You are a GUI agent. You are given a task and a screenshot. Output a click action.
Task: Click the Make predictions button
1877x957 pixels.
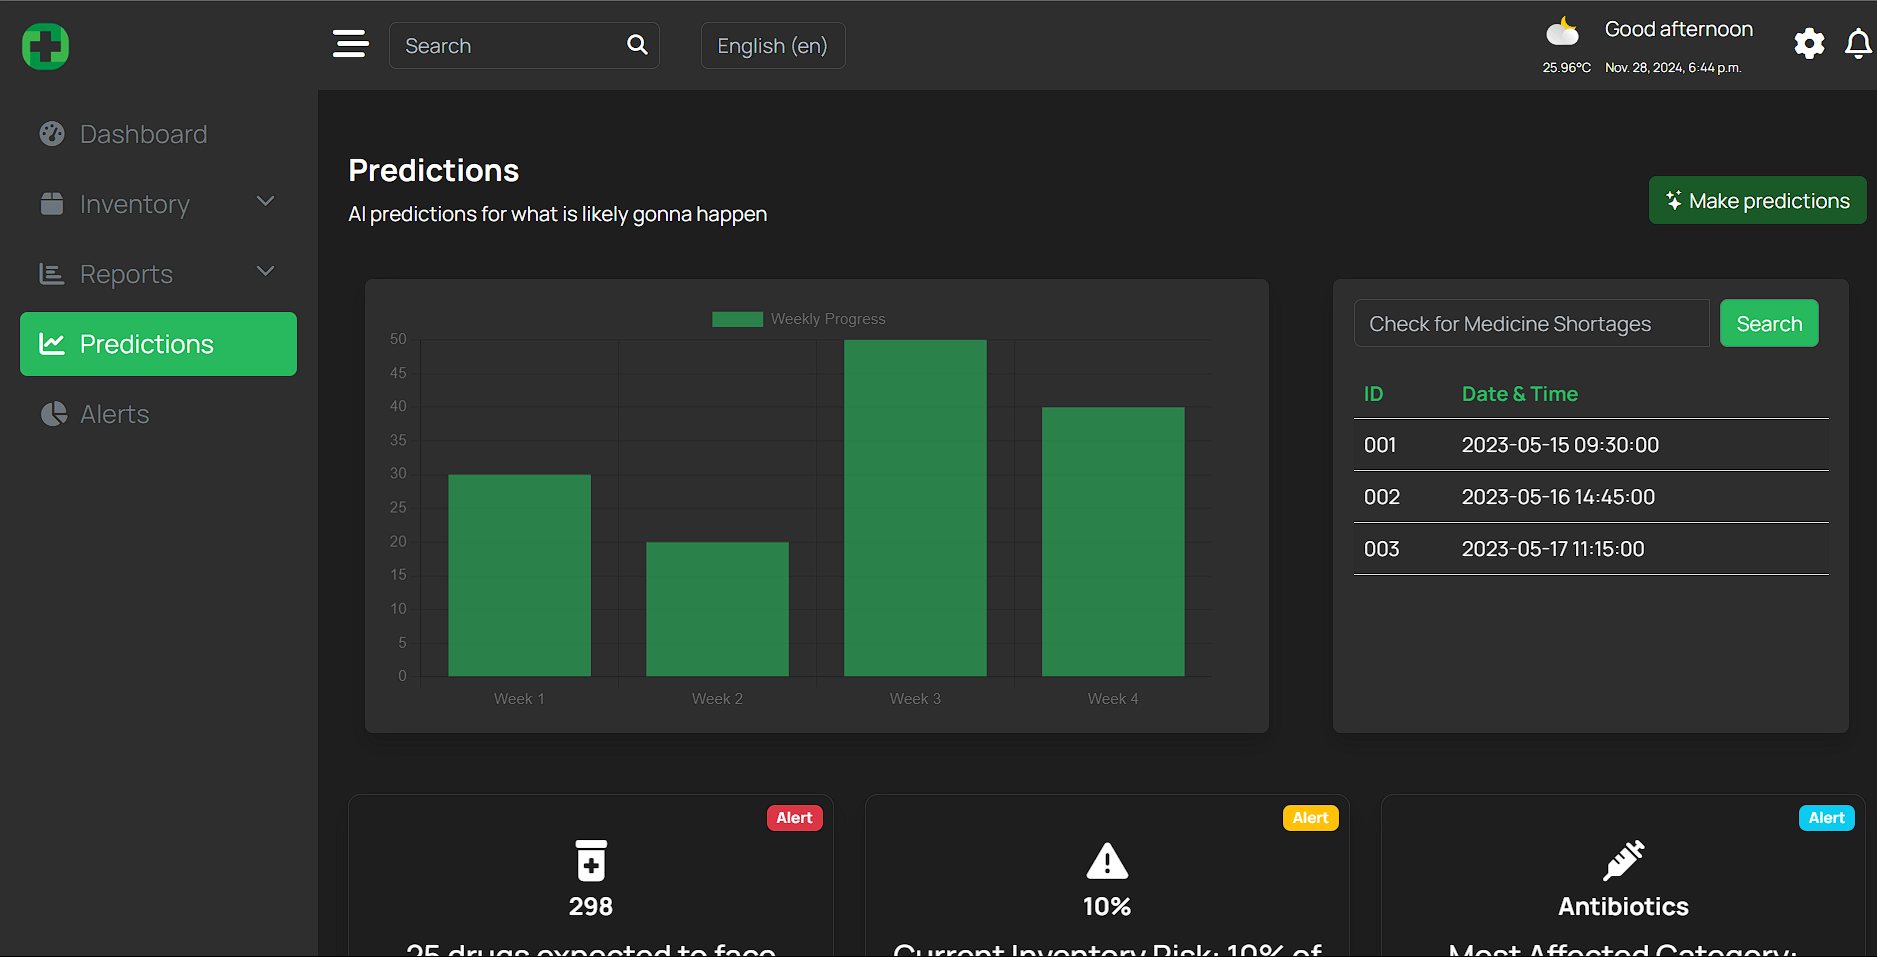click(x=1757, y=201)
